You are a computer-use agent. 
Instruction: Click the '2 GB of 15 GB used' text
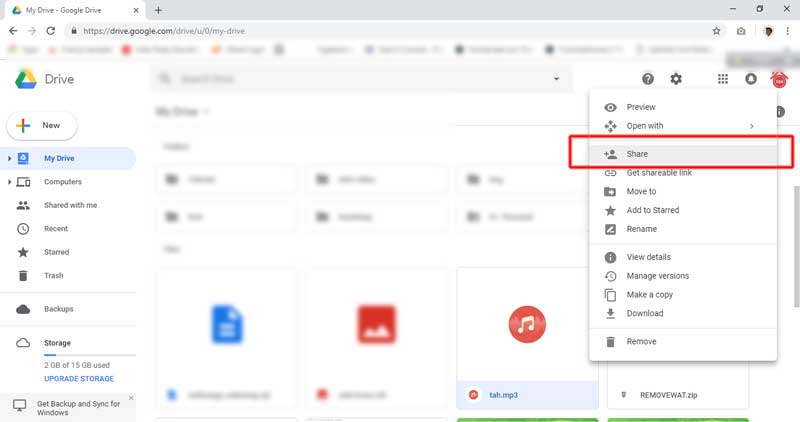77,365
